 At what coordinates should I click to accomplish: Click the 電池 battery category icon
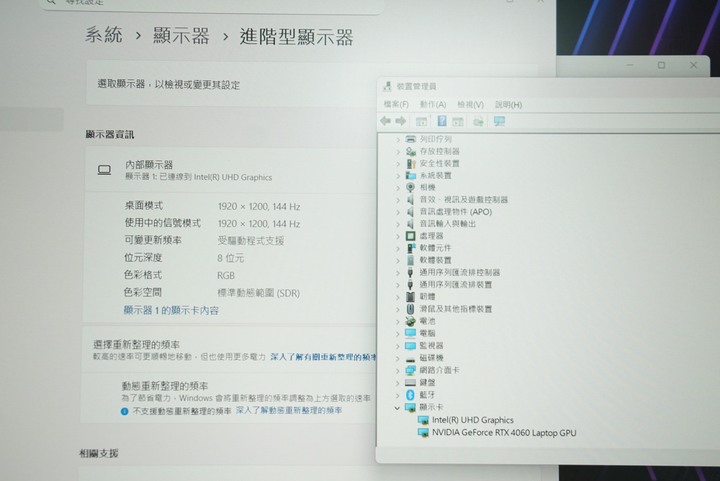(410, 321)
